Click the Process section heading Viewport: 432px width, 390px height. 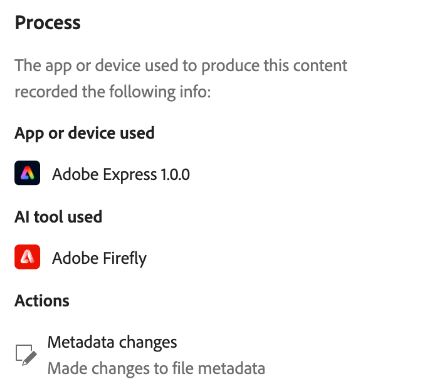[x=48, y=23]
